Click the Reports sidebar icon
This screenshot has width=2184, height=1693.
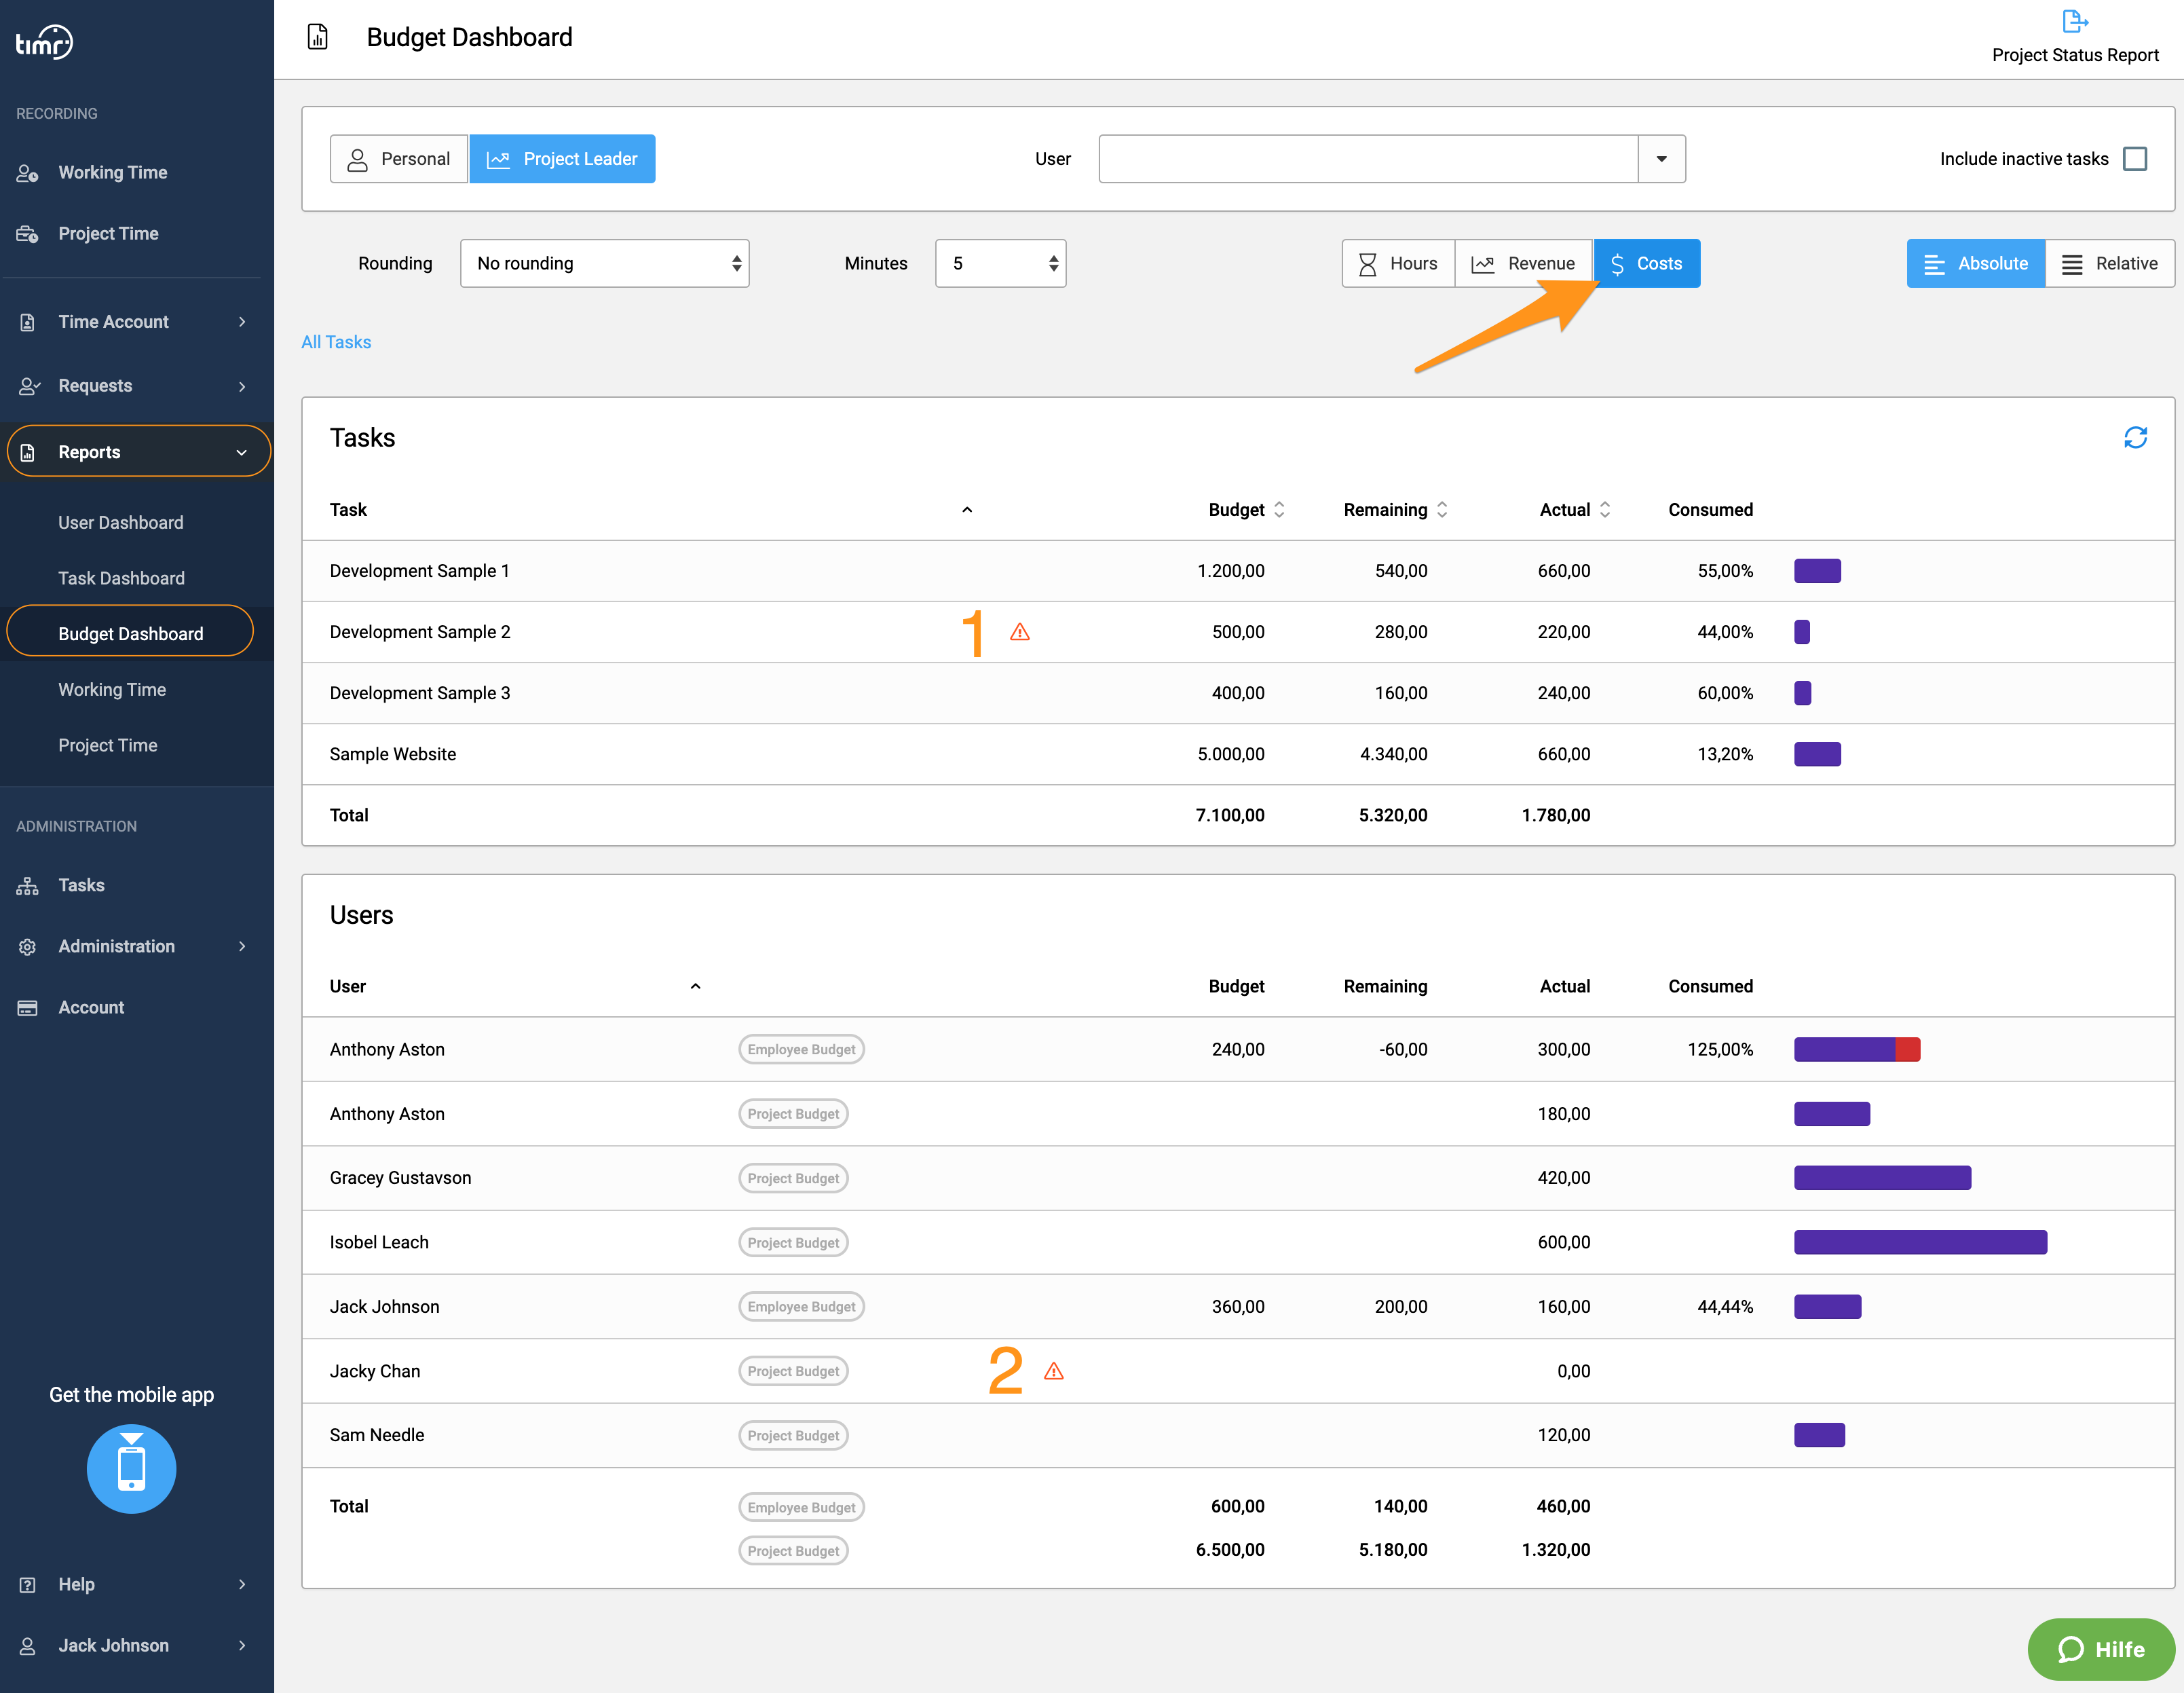pyautogui.click(x=27, y=452)
